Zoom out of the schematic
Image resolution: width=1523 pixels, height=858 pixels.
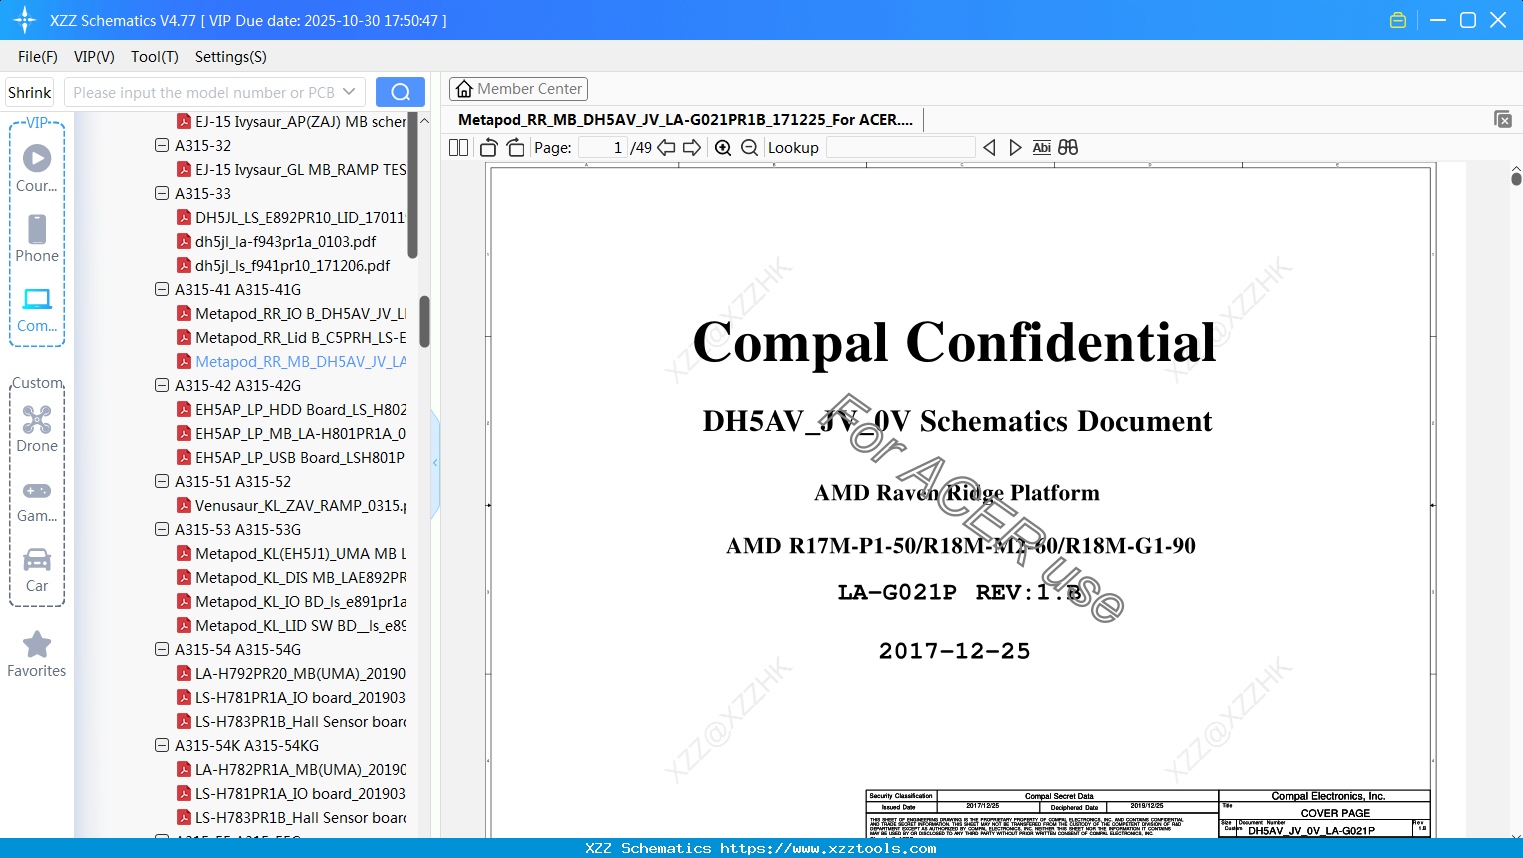[x=749, y=148]
